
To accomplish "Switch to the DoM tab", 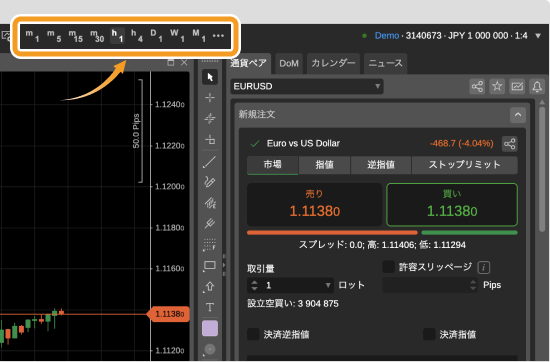I will click(x=289, y=63).
